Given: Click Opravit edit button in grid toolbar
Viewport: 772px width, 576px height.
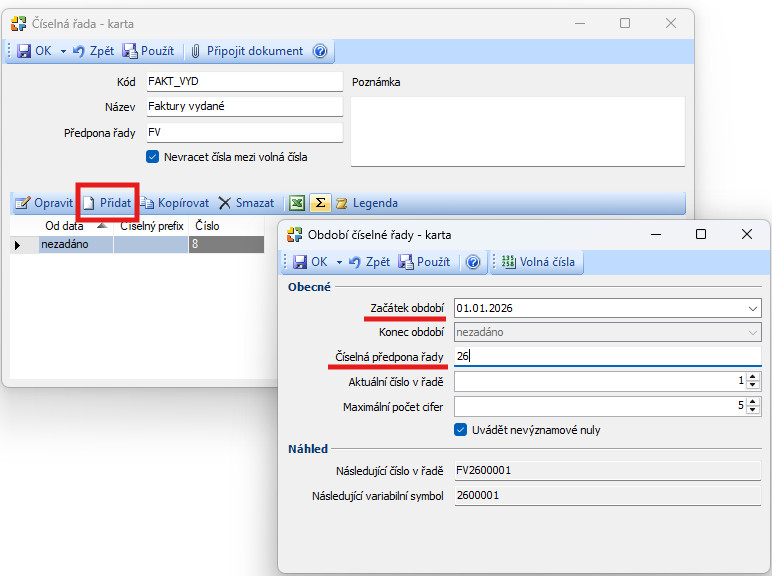Looking at the screenshot, I should [44, 203].
